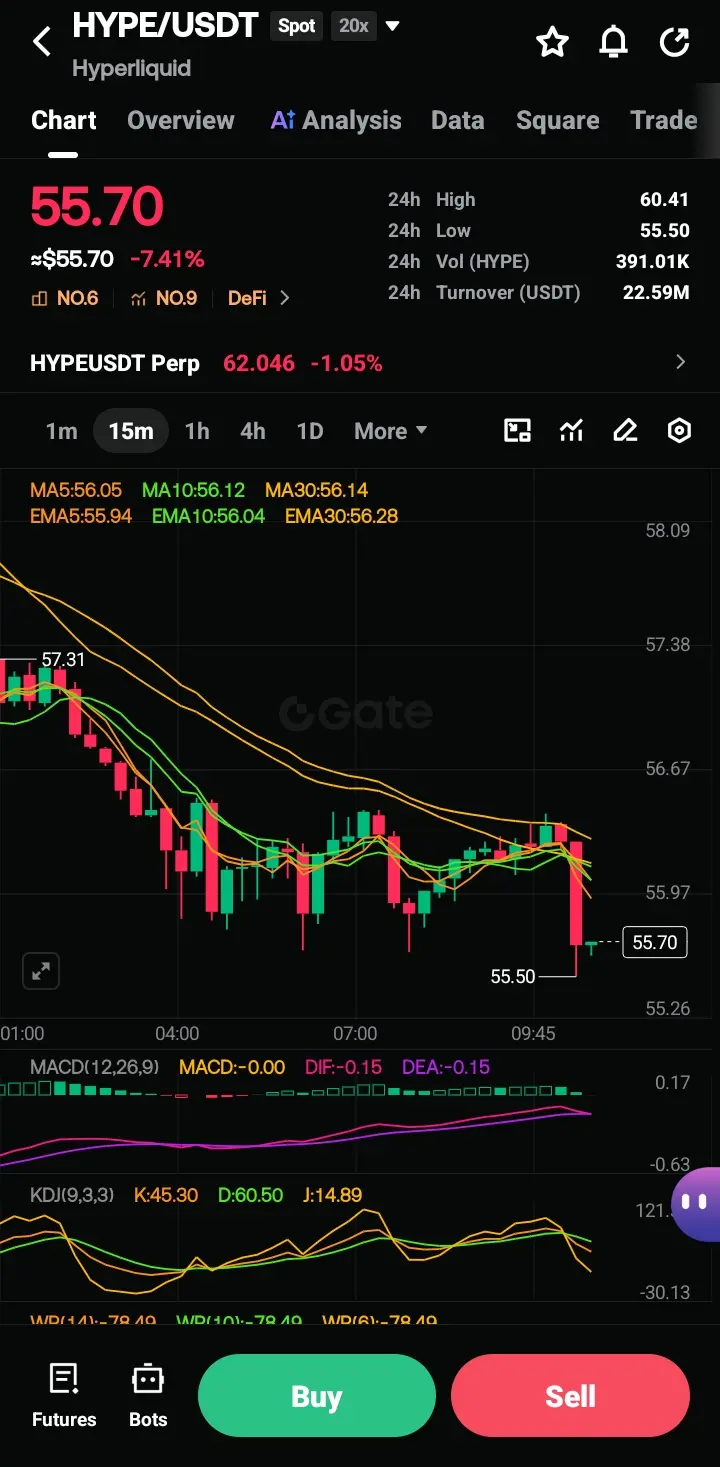Tap the HYPE/USDT pair title

pyautogui.click(x=166, y=26)
